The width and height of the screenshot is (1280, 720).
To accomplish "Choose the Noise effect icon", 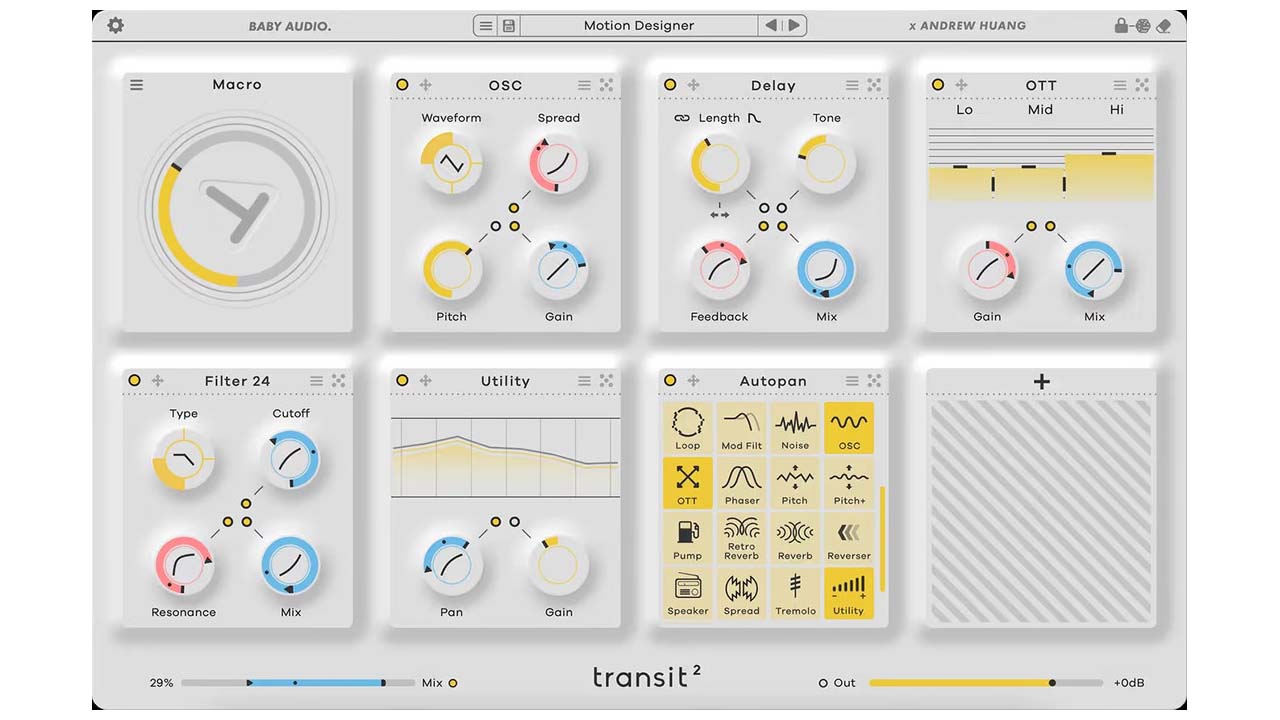I will 795,428.
